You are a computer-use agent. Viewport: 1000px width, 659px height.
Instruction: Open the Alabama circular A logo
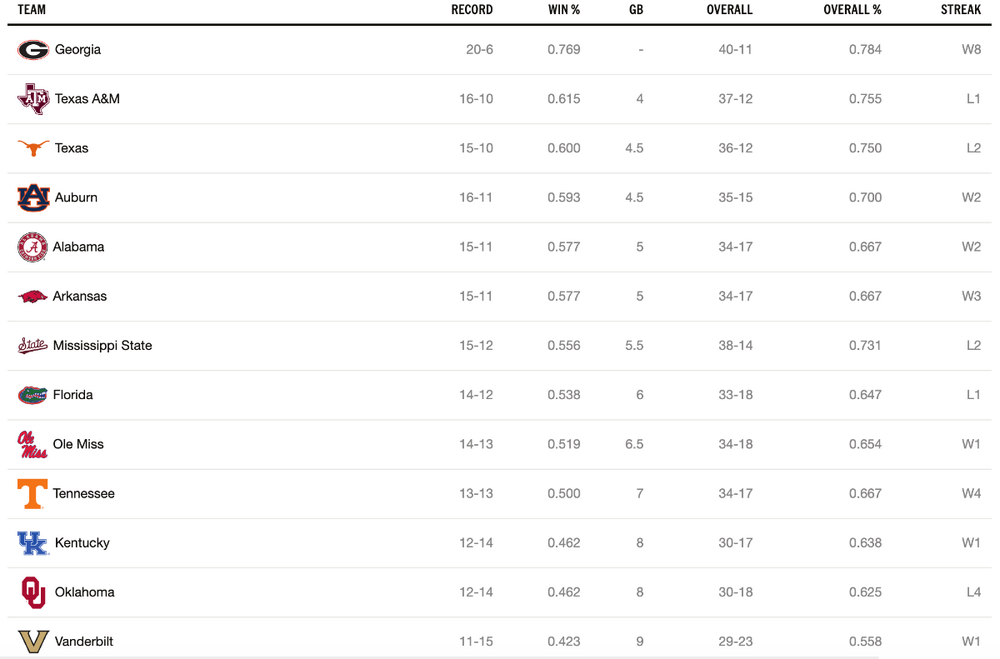tap(33, 247)
